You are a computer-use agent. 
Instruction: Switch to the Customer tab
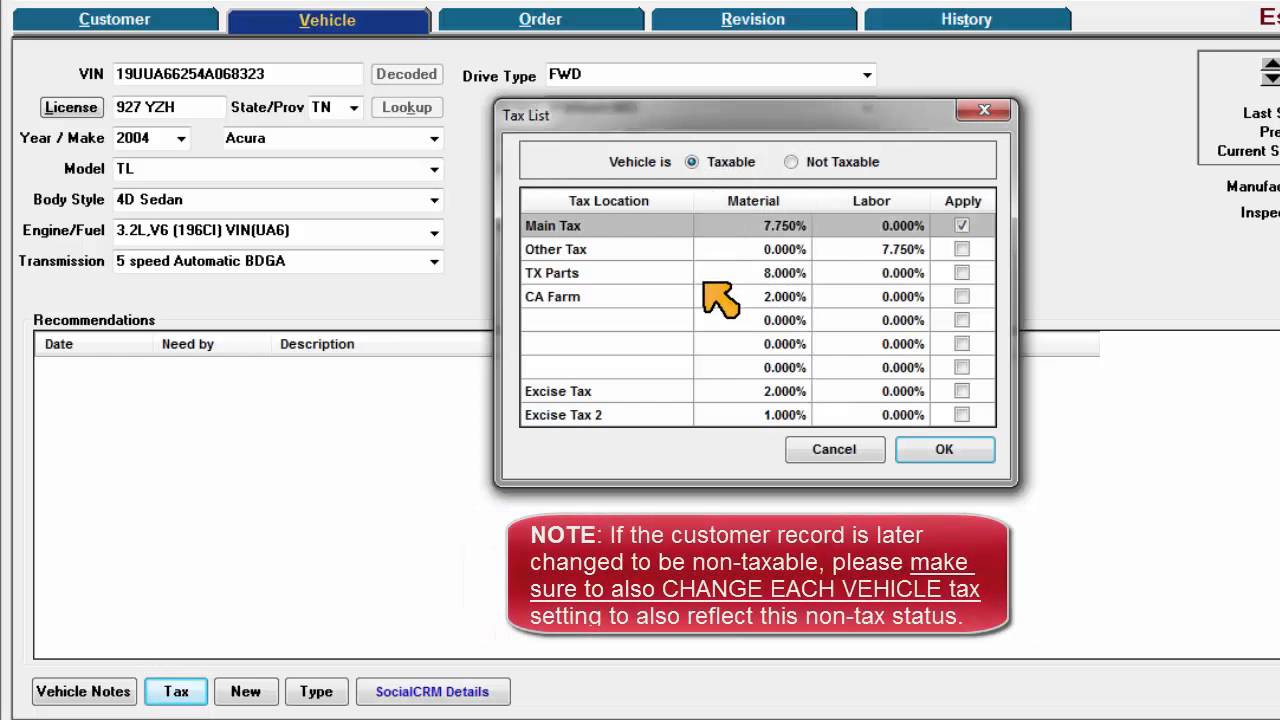(114, 20)
